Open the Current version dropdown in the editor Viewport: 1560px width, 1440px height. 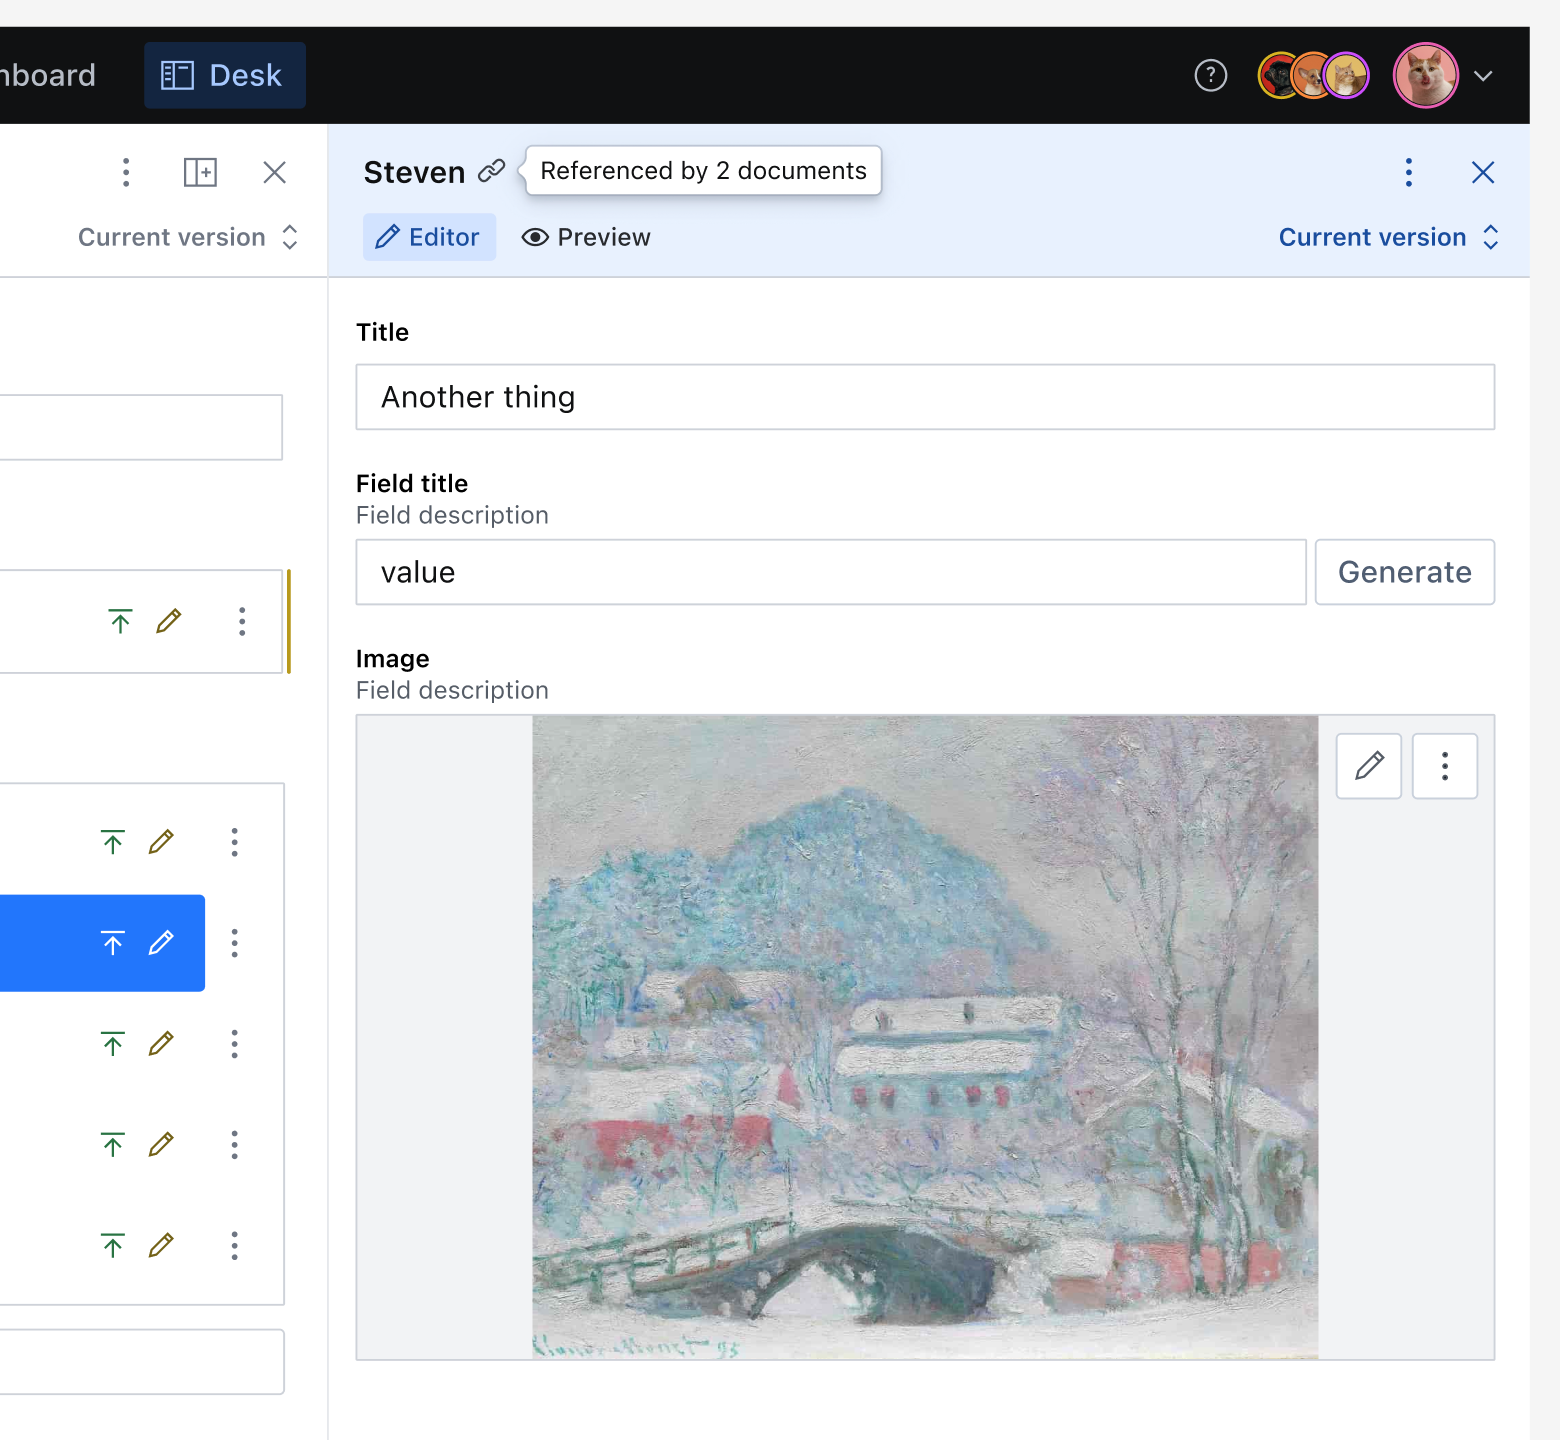(1389, 237)
